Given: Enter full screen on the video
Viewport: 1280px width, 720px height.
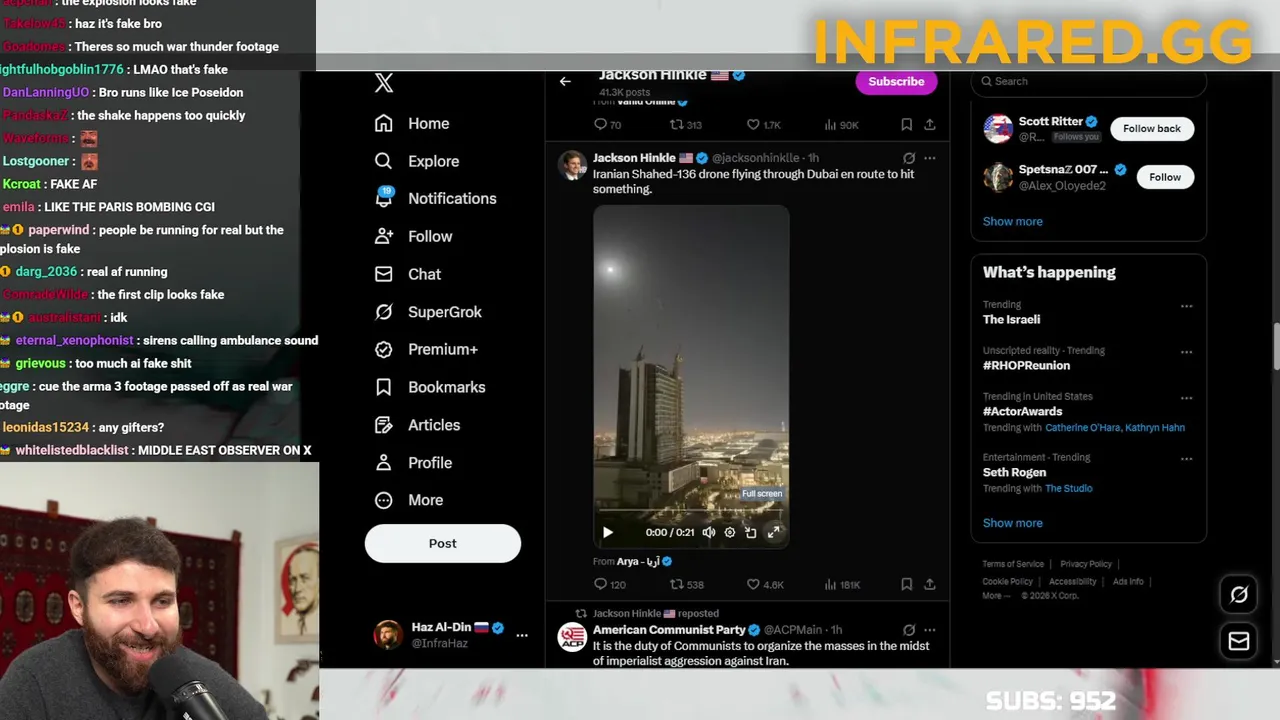Looking at the screenshot, I should tap(773, 533).
